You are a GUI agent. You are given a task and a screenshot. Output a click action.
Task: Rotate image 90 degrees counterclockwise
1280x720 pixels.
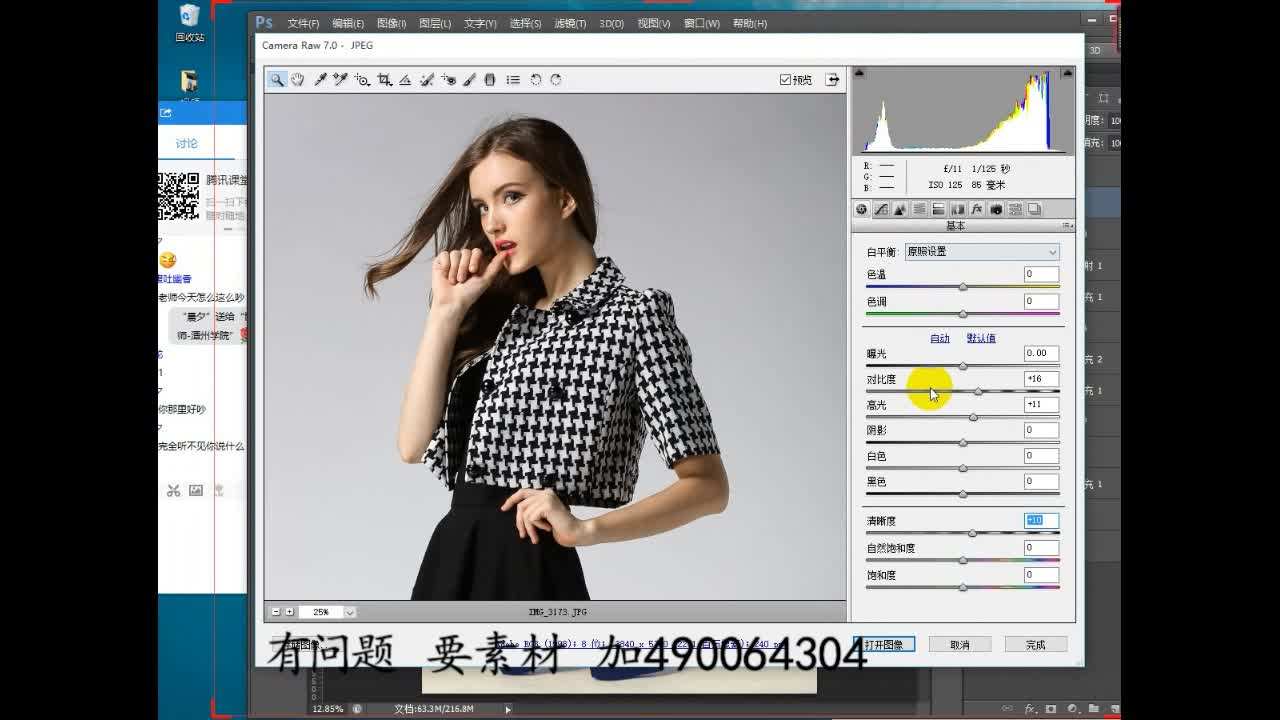pos(536,80)
